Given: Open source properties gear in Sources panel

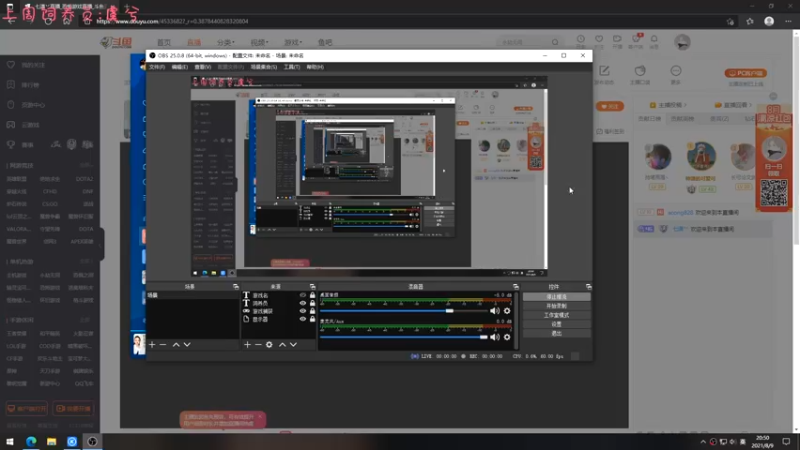Looking at the screenshot, I should (x=269, y=345).
